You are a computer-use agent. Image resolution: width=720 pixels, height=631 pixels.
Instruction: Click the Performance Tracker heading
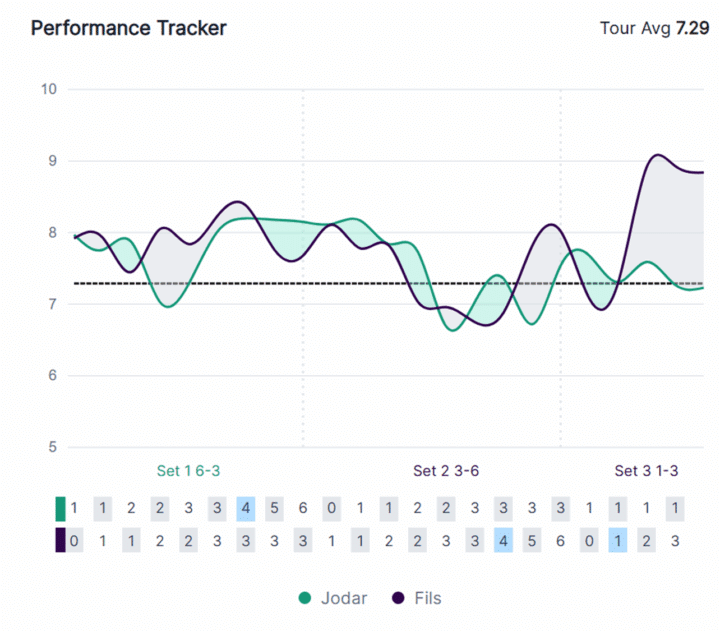click(128, 28)
